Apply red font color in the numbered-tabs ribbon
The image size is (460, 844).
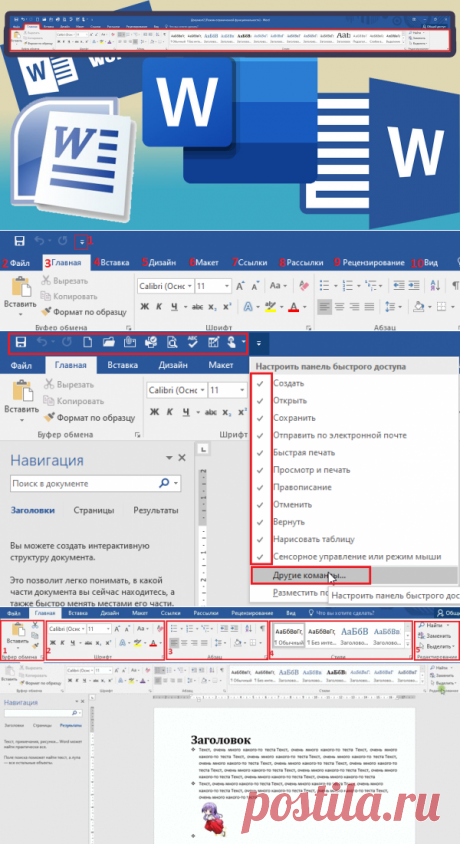click(x=293, y=307)
